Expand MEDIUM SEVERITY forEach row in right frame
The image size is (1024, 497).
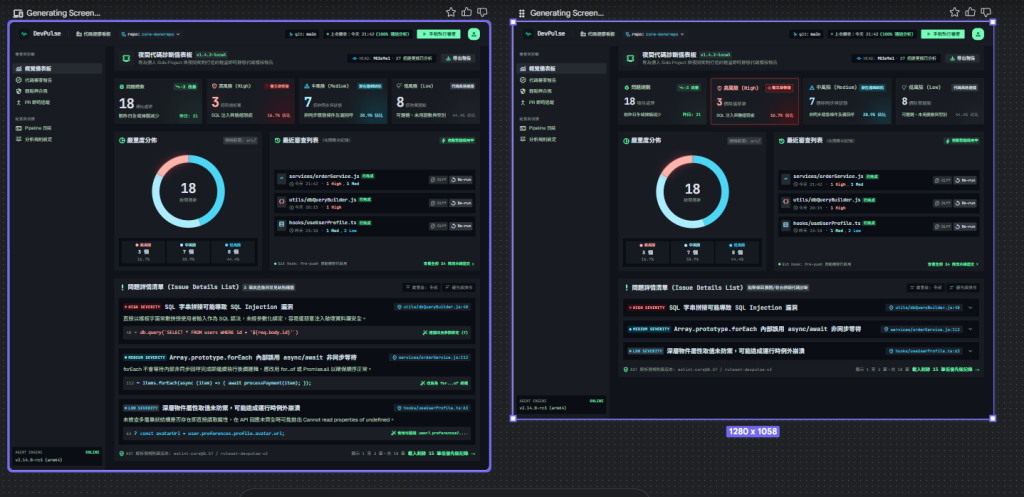point(801,329)
